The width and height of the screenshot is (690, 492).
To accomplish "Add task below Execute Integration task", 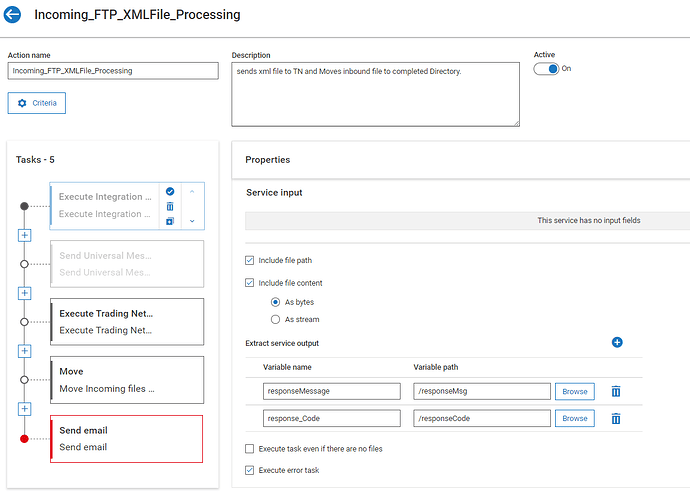I will coord(25,235).
